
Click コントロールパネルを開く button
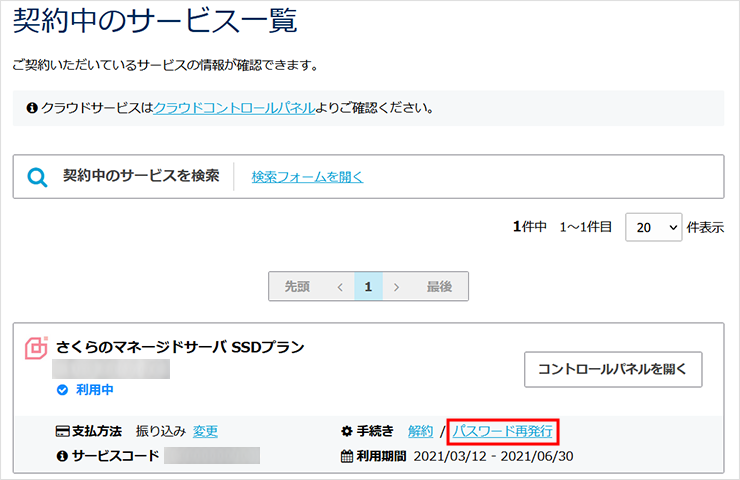coord(613,369)
